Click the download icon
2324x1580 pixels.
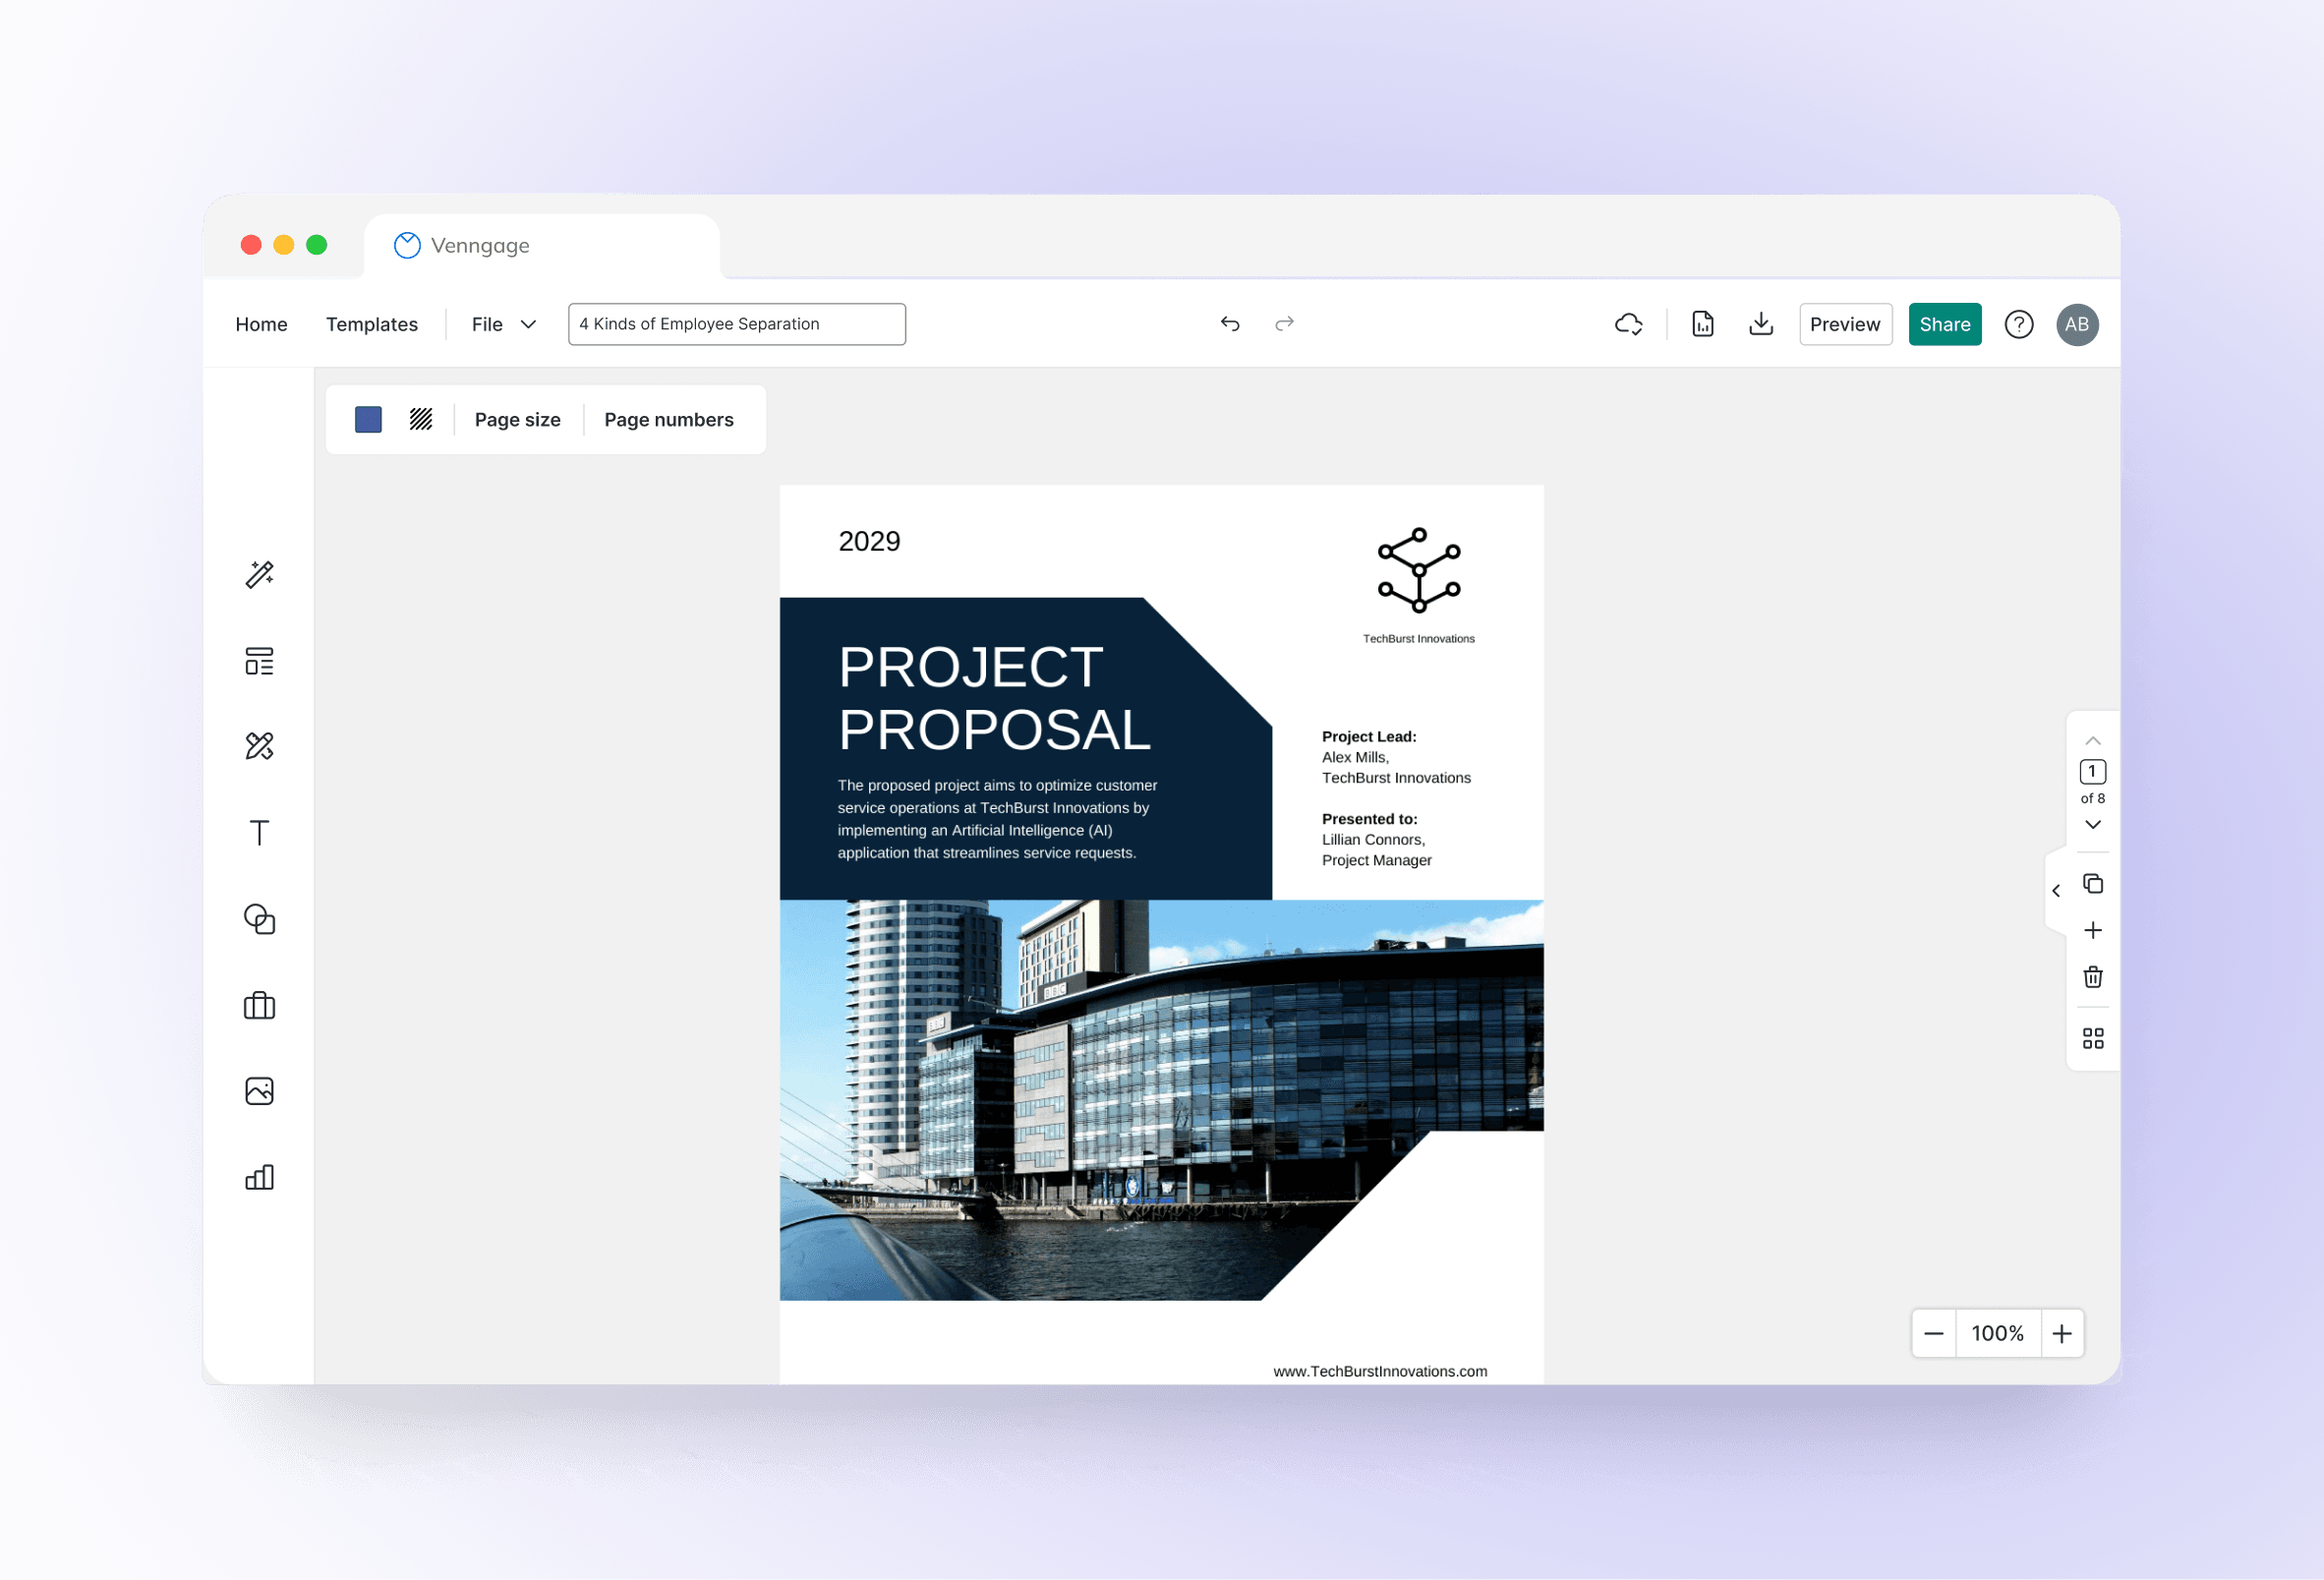(1761, 324)
